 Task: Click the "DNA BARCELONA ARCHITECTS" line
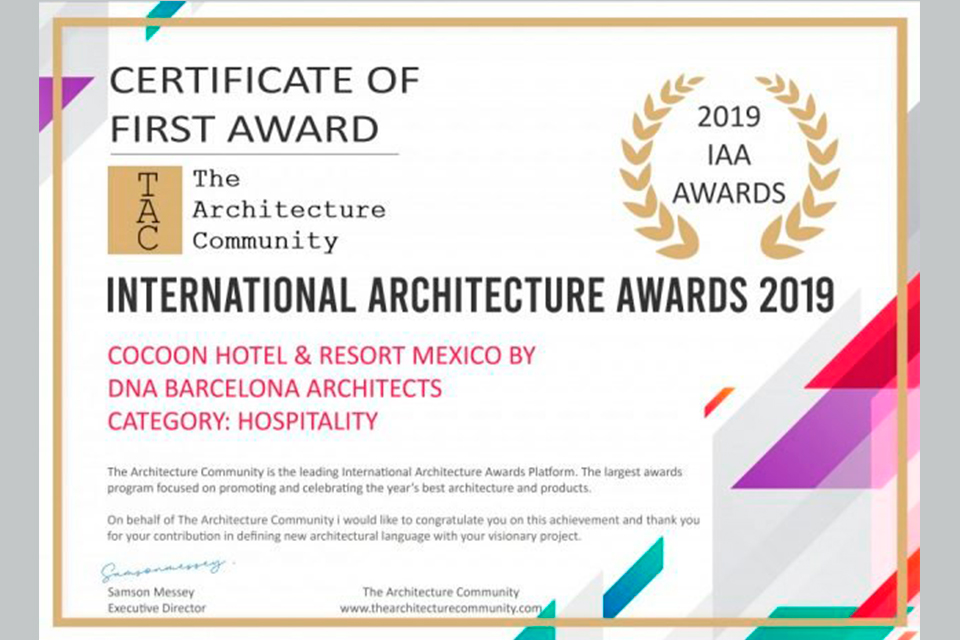tap(275, 388)
